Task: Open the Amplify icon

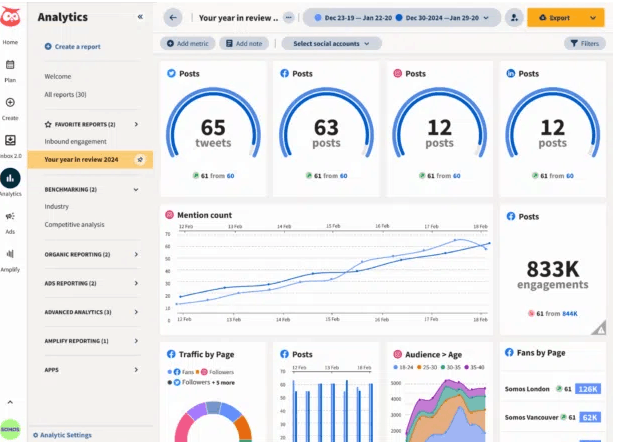Action: [10, 254]
